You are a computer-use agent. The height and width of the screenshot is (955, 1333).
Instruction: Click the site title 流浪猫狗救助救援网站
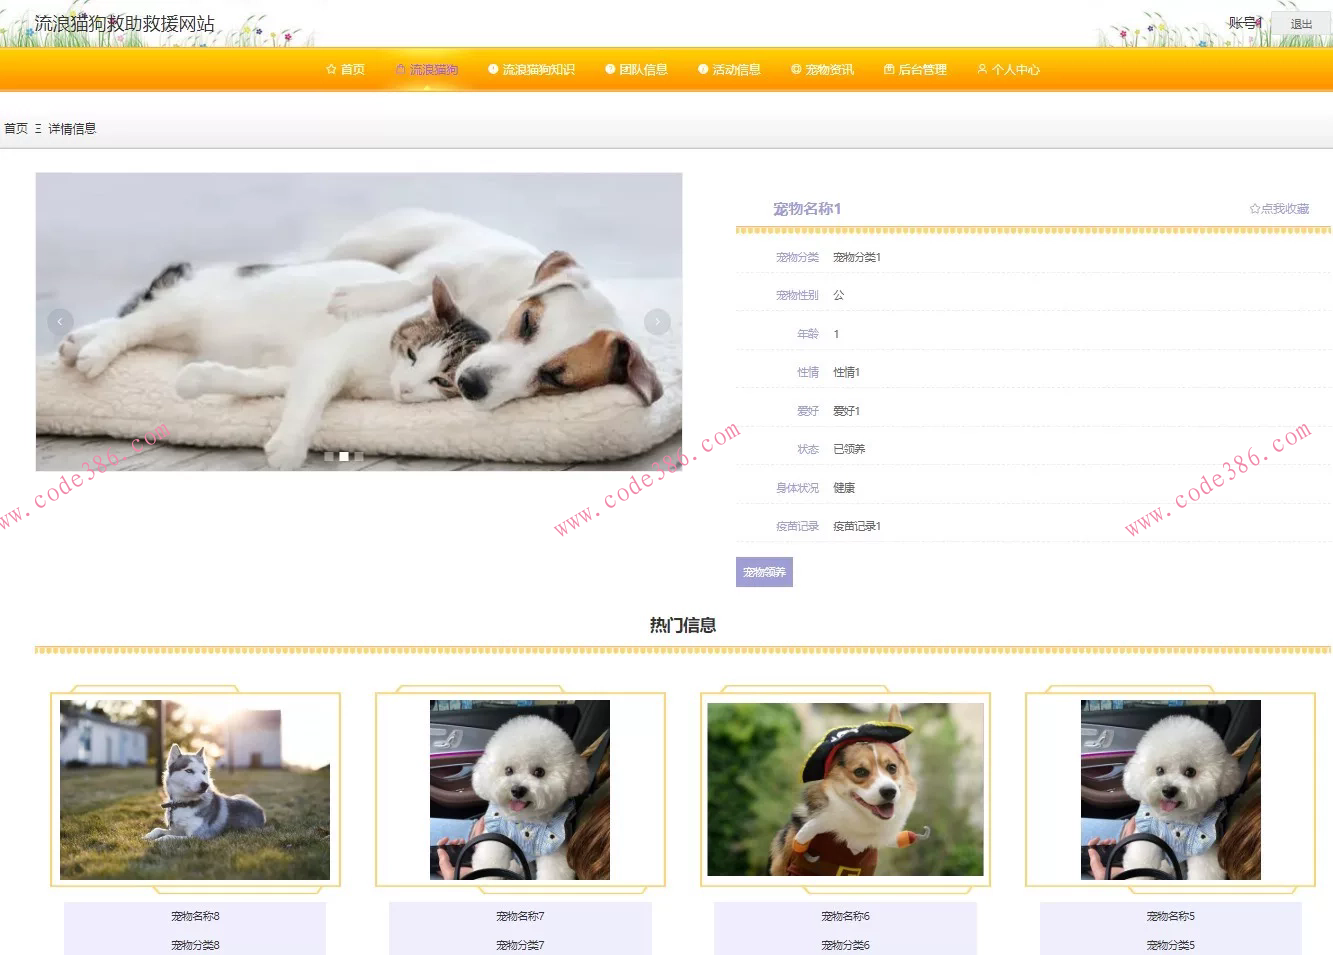[124, 24]
